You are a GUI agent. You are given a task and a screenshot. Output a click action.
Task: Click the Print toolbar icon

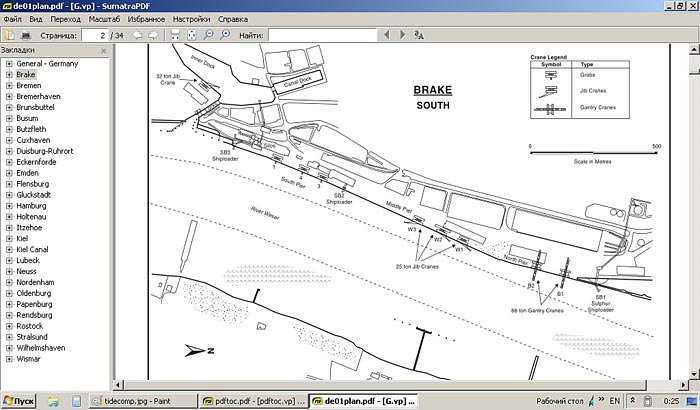click(x=26, y=35)
